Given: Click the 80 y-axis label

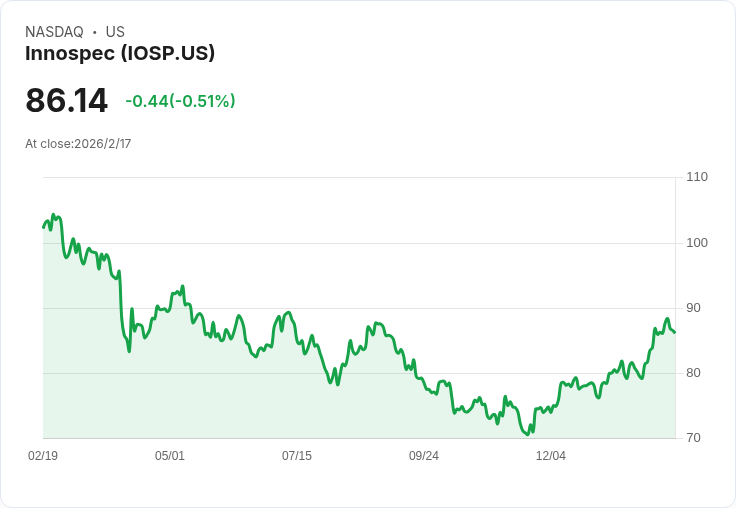Looking at the screenshot, I should pyautogui.click(x=693, y=373).
